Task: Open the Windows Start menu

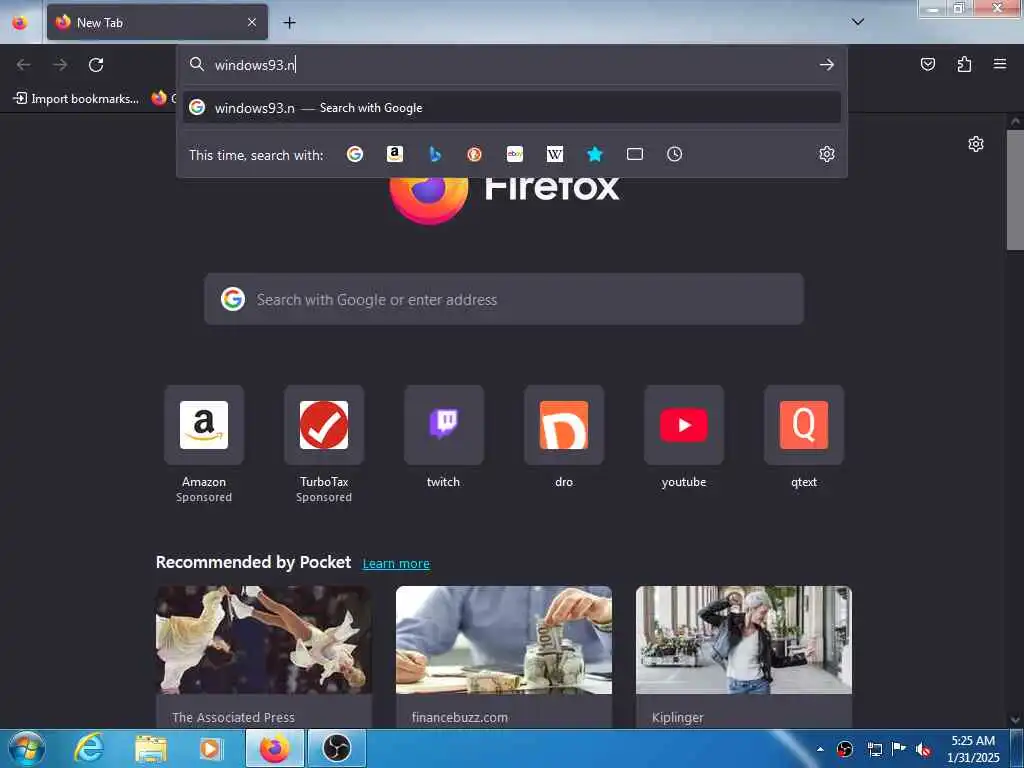Action: point(26,748)
